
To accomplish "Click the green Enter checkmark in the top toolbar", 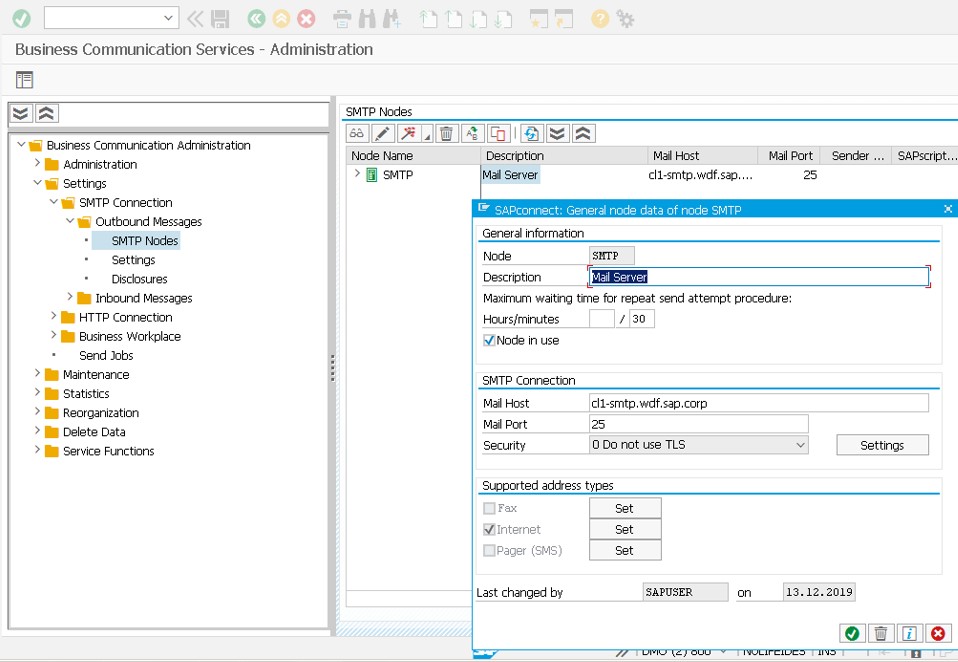I will [x=21, y=18].
